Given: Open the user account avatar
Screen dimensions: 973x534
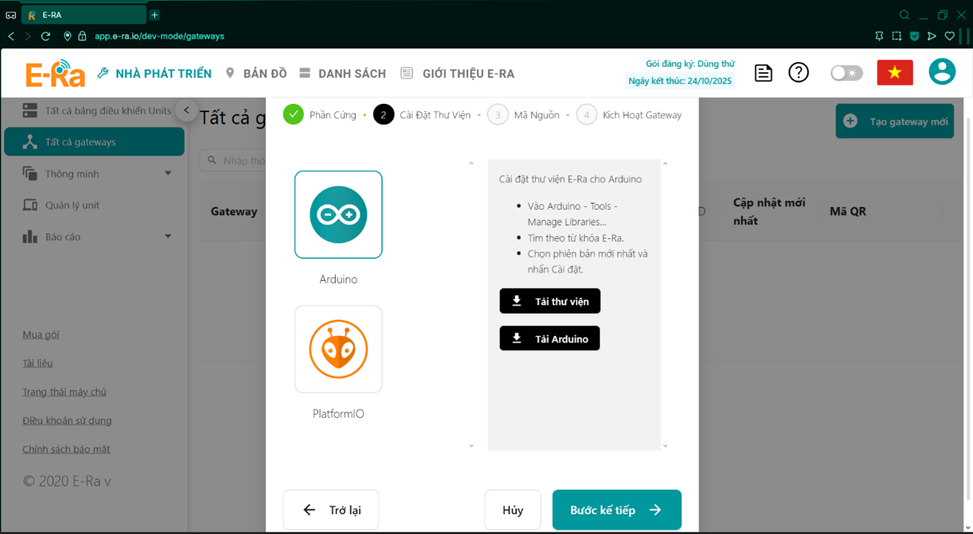Looking at the screenshot, I should 942,72.
